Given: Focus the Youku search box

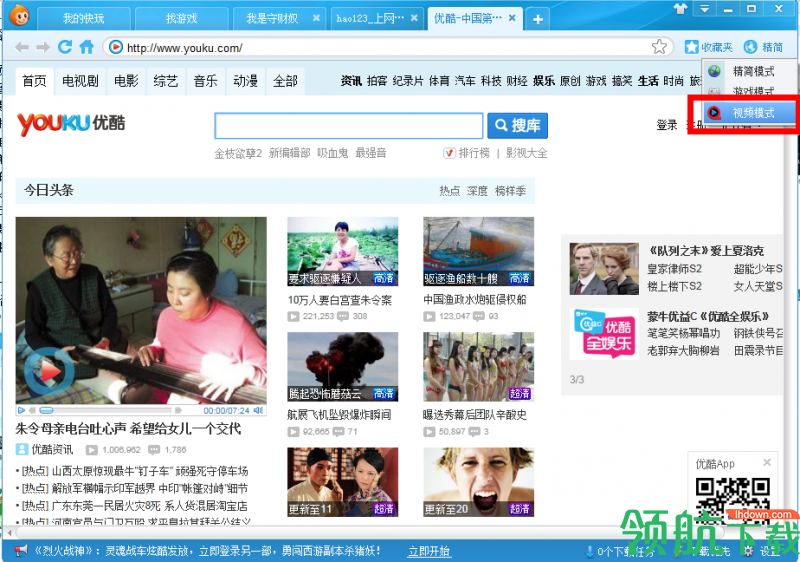Looking at the screenshot, I should tap(348, 125).
